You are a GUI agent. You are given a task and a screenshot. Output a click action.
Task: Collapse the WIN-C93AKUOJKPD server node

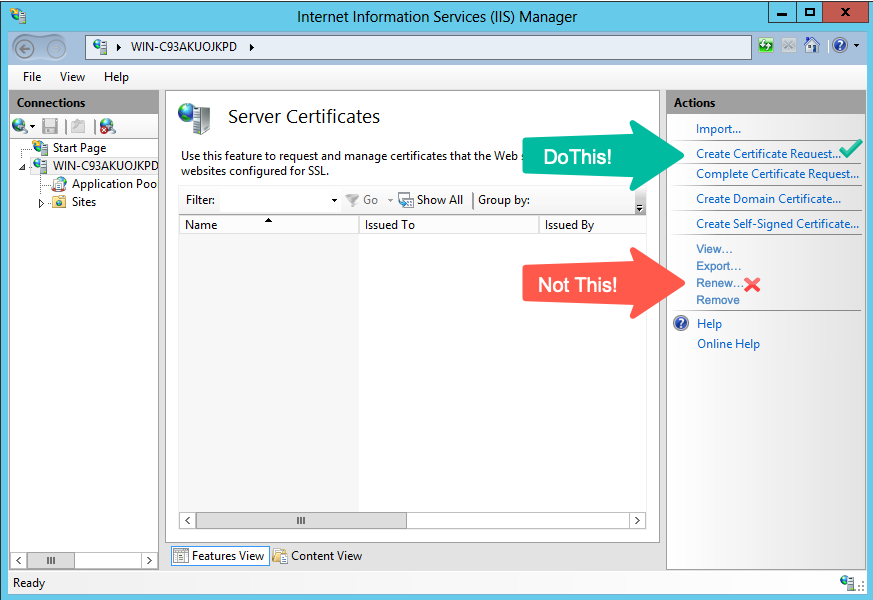tap(23, 165)
